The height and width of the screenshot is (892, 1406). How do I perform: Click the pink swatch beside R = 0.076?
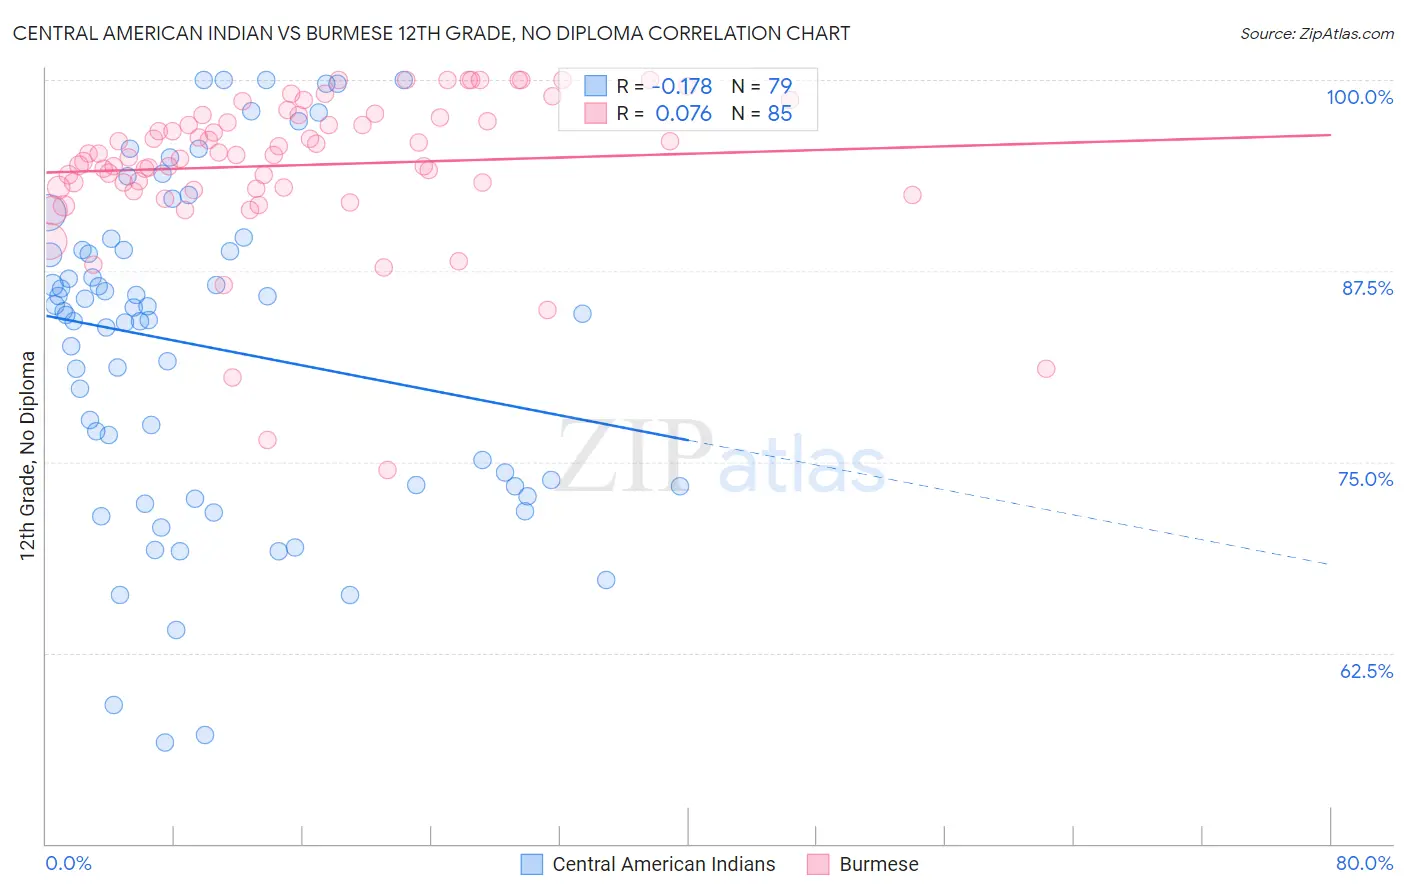click(x=596, y=113)
